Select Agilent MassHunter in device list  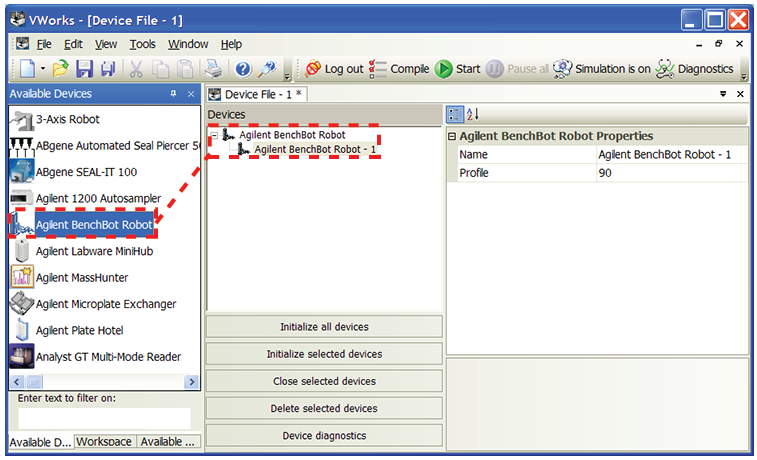tap(81, 278)
